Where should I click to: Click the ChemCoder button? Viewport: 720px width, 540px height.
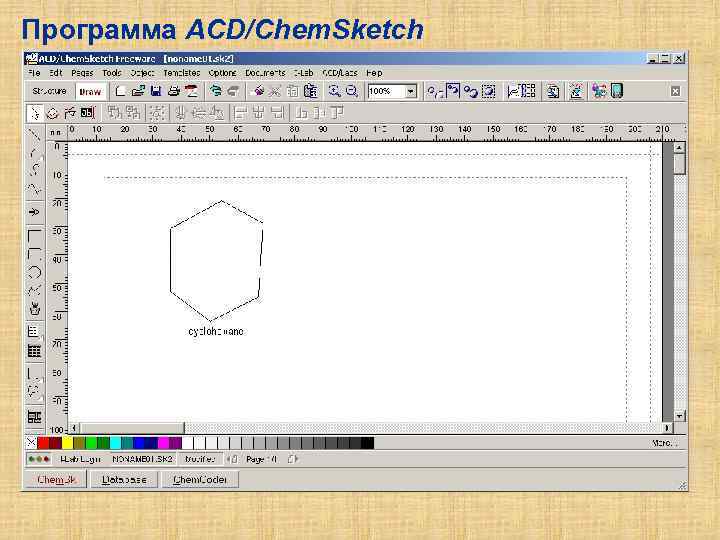[x=200, y=479]
